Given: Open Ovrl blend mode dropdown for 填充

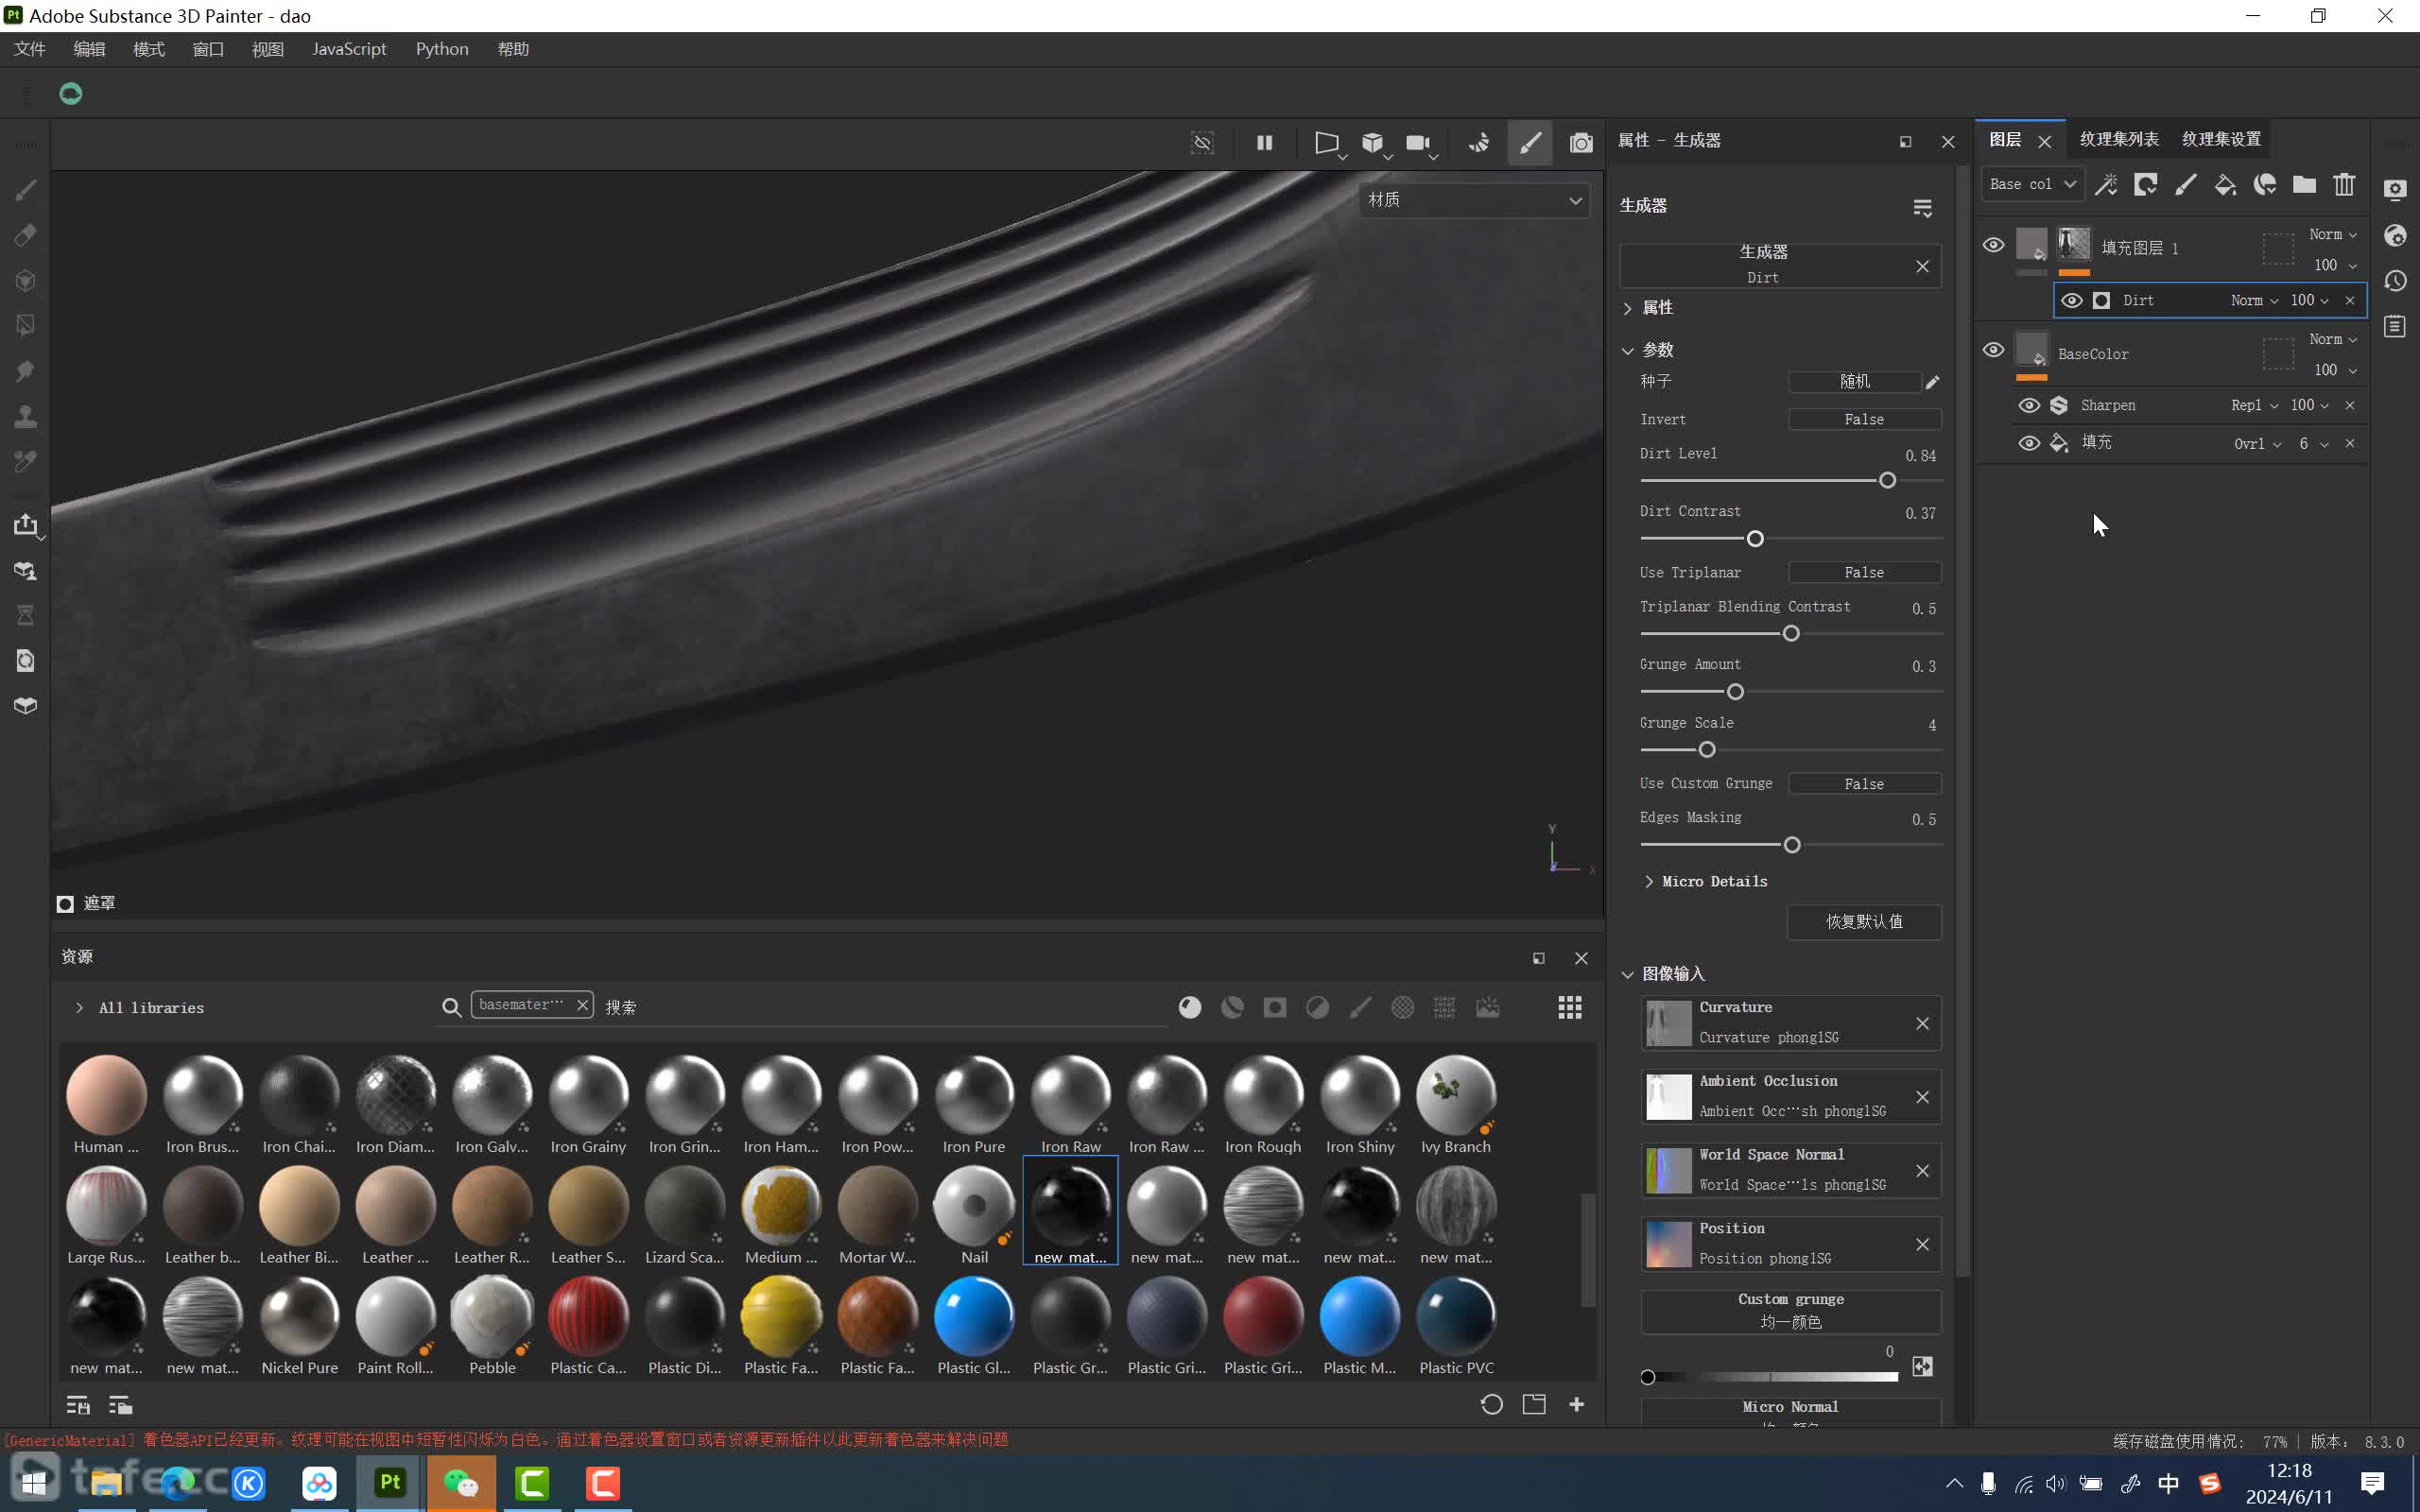Looking at the screenshot, I should (x=2258, y=443).
